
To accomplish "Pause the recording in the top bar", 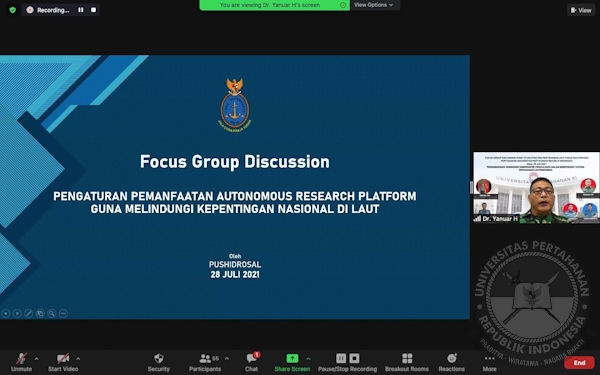I will coord(81,10).
